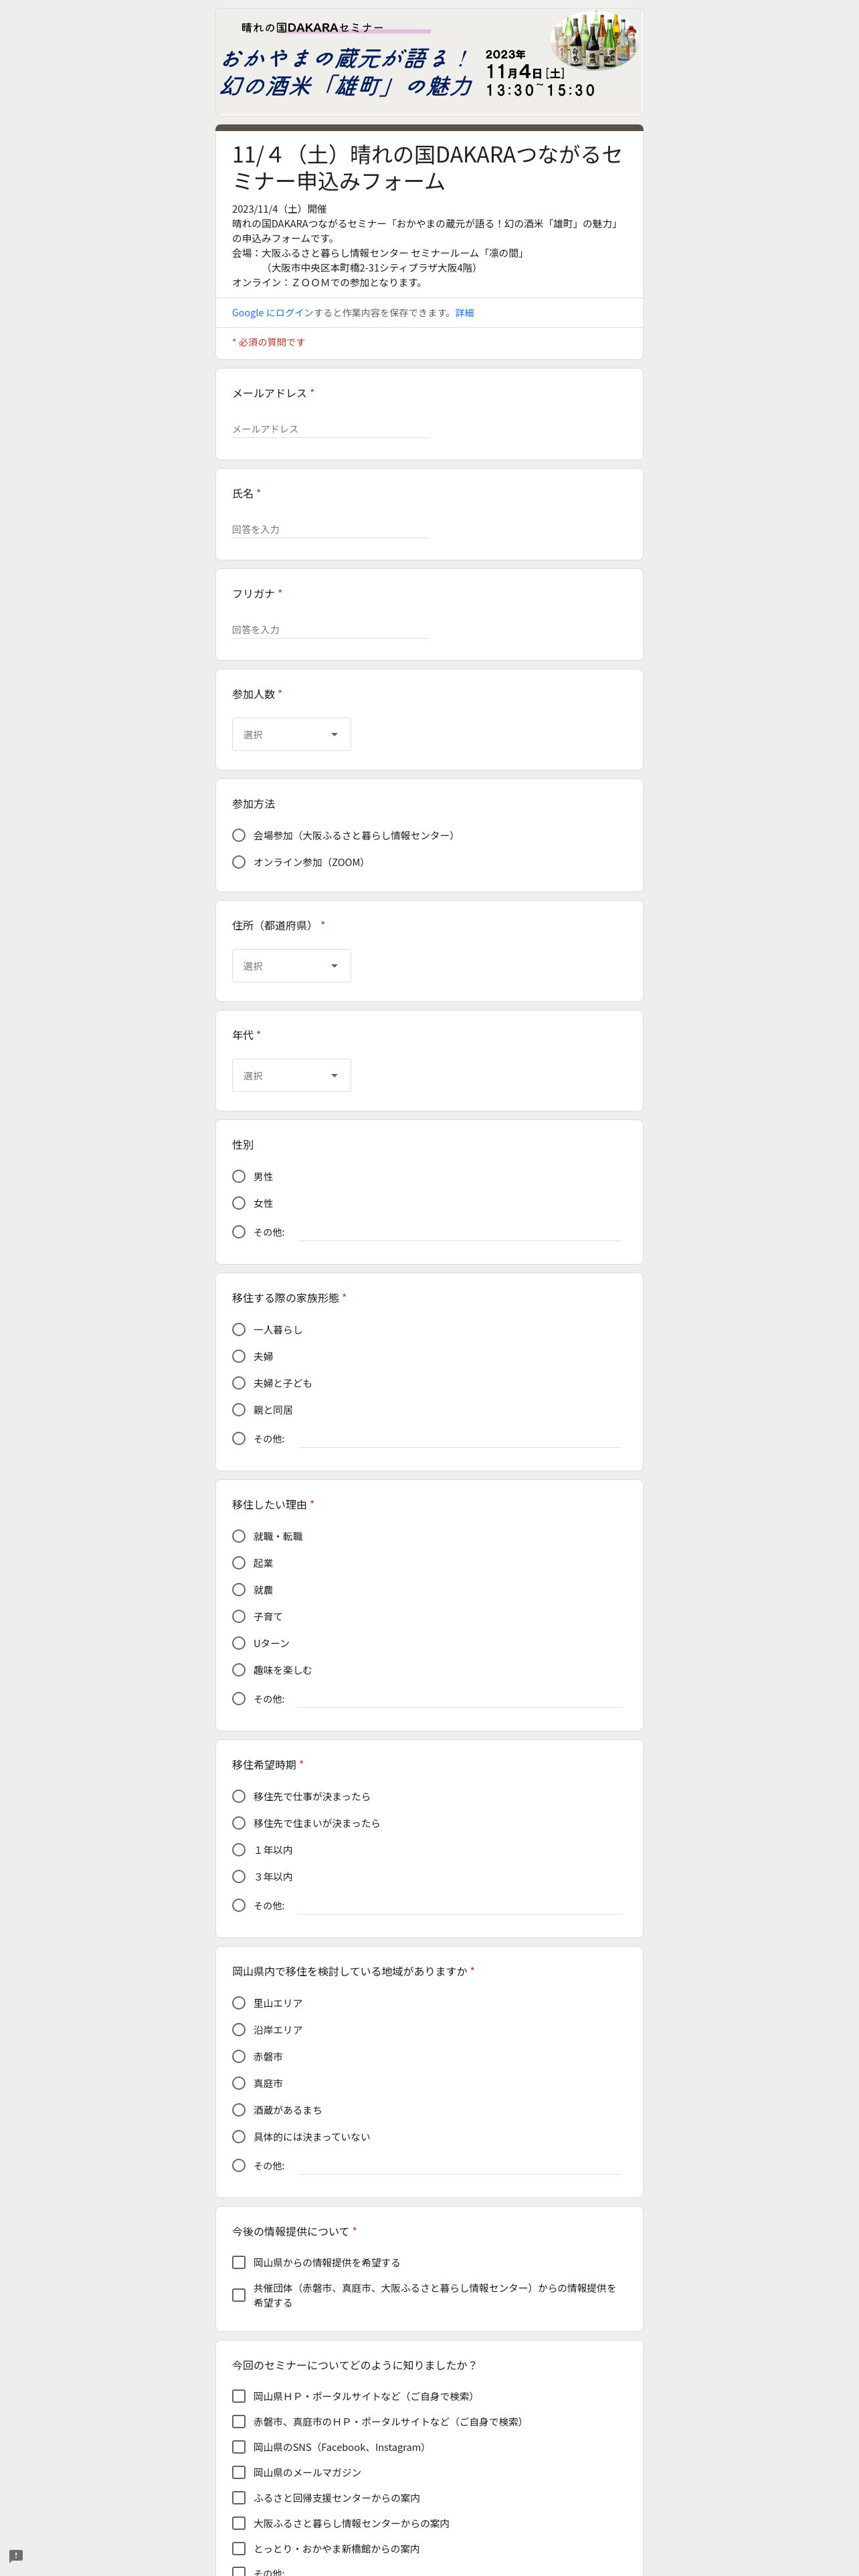Open the 住所（都道府県） selection dropdown
The image size is (859, 2576).
[x=291, y=966]
